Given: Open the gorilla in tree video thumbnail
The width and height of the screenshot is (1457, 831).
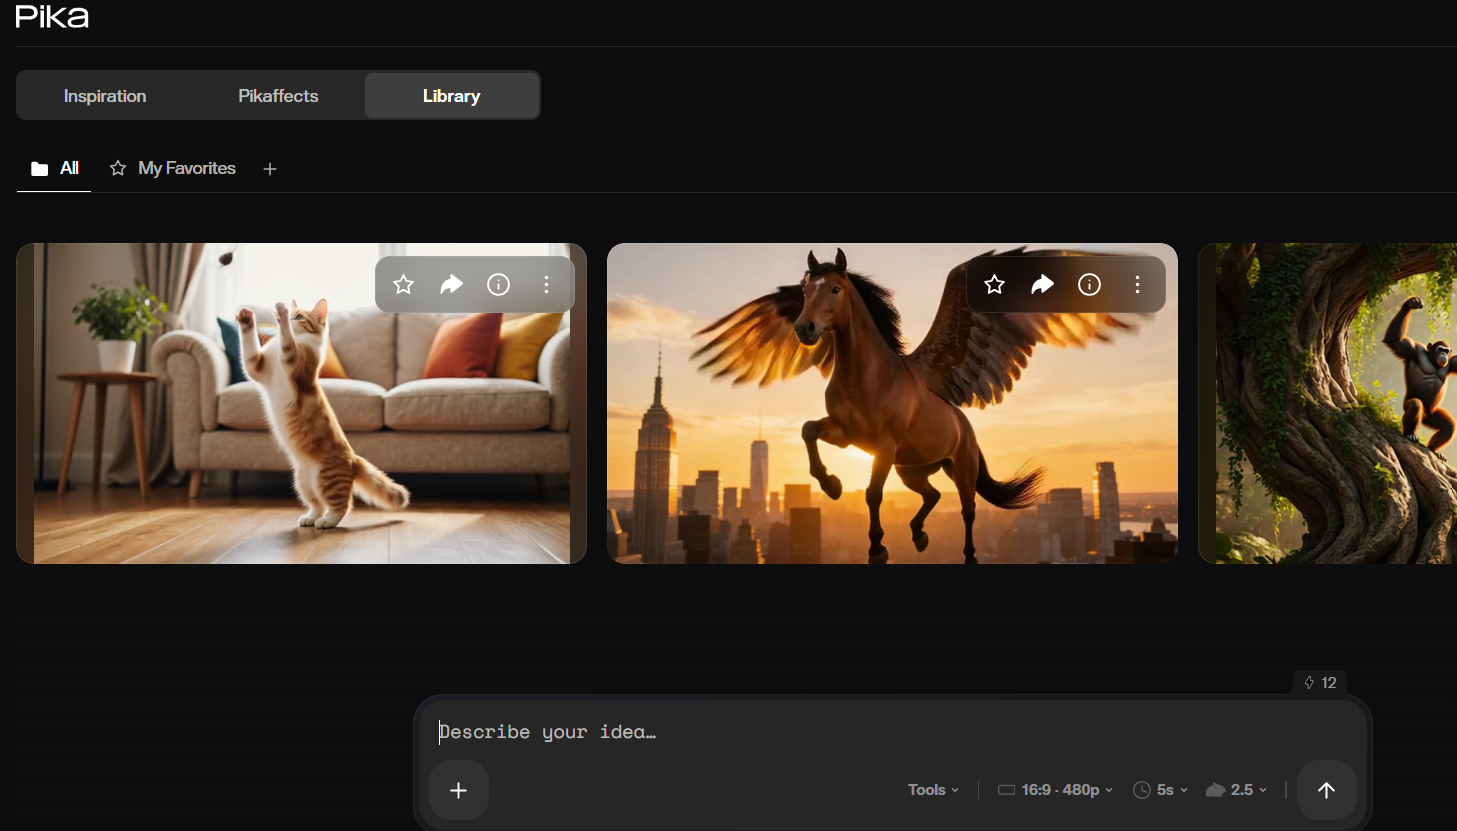Looking at the screenshot, I should [x=1328, y=403].
